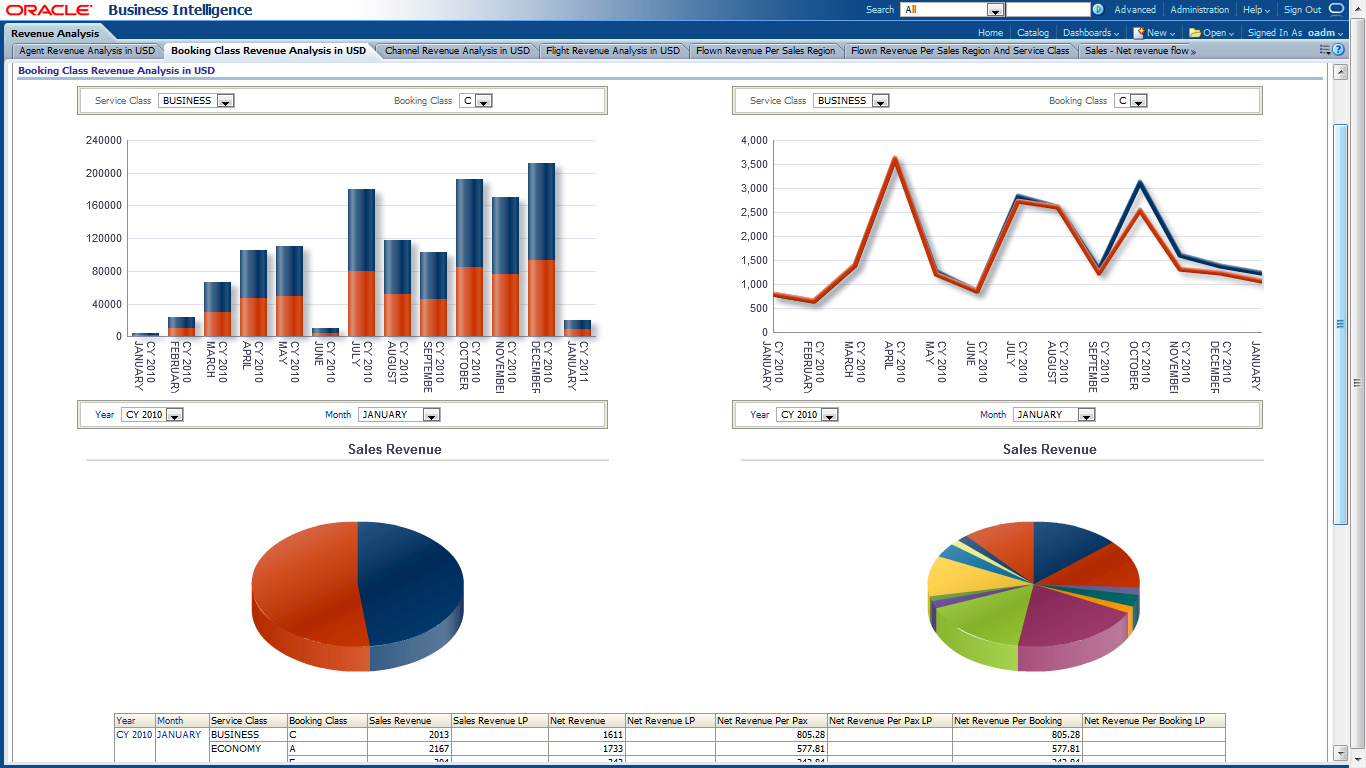Show more tabs with the double-arrow icon
Screen dimensions: 1366x768
pos(1193,51)
